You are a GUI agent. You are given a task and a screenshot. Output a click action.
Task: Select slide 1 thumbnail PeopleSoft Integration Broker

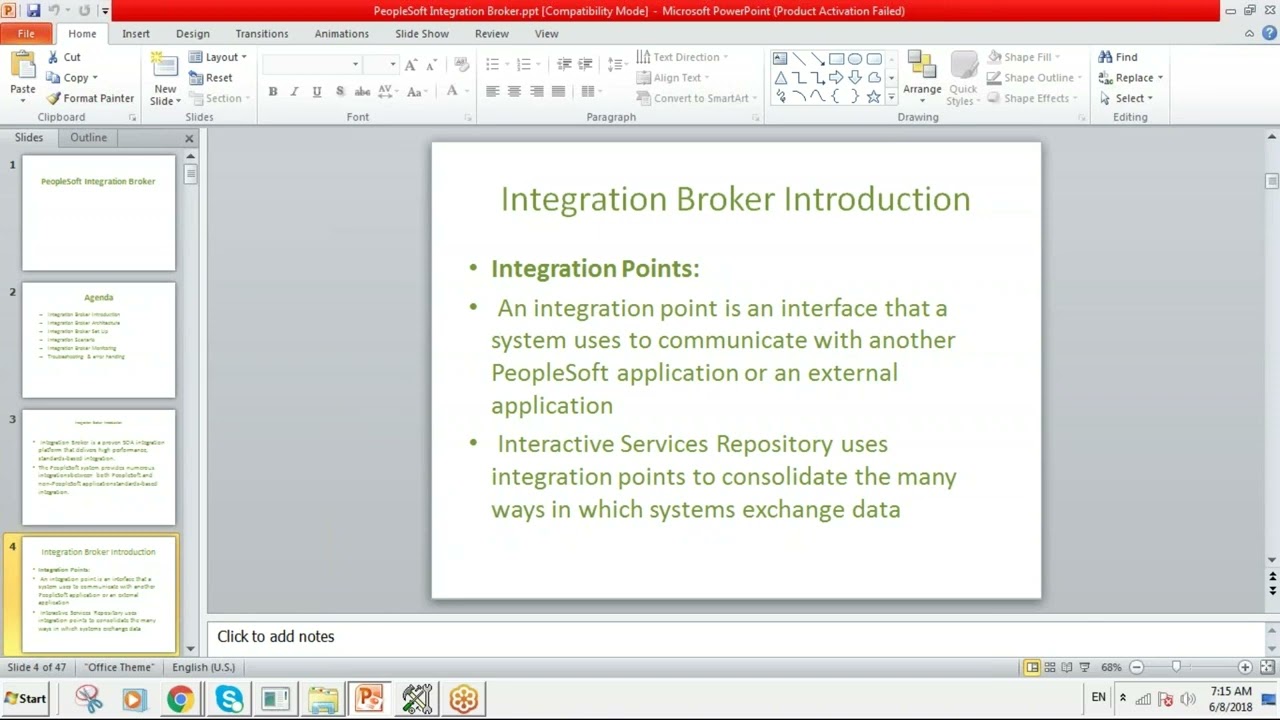[x=99, y=213]
